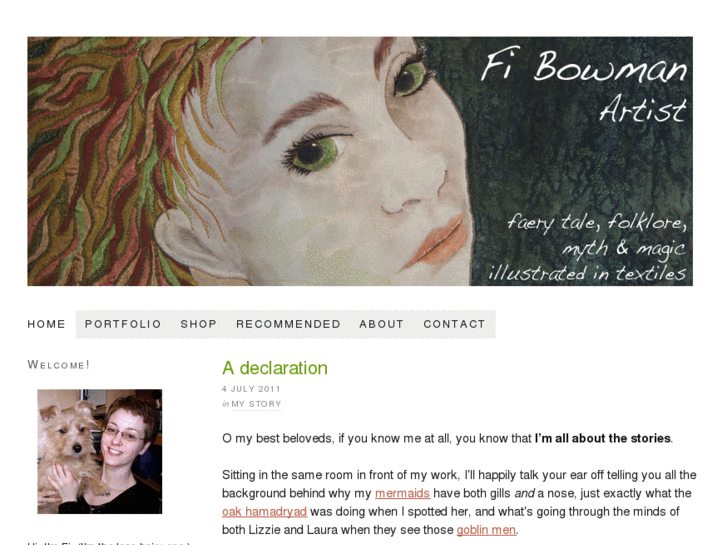Click the 'Fi Bowman Artist' banner title
Viewport: 727px width, 545px height.
tap(584, 86)
